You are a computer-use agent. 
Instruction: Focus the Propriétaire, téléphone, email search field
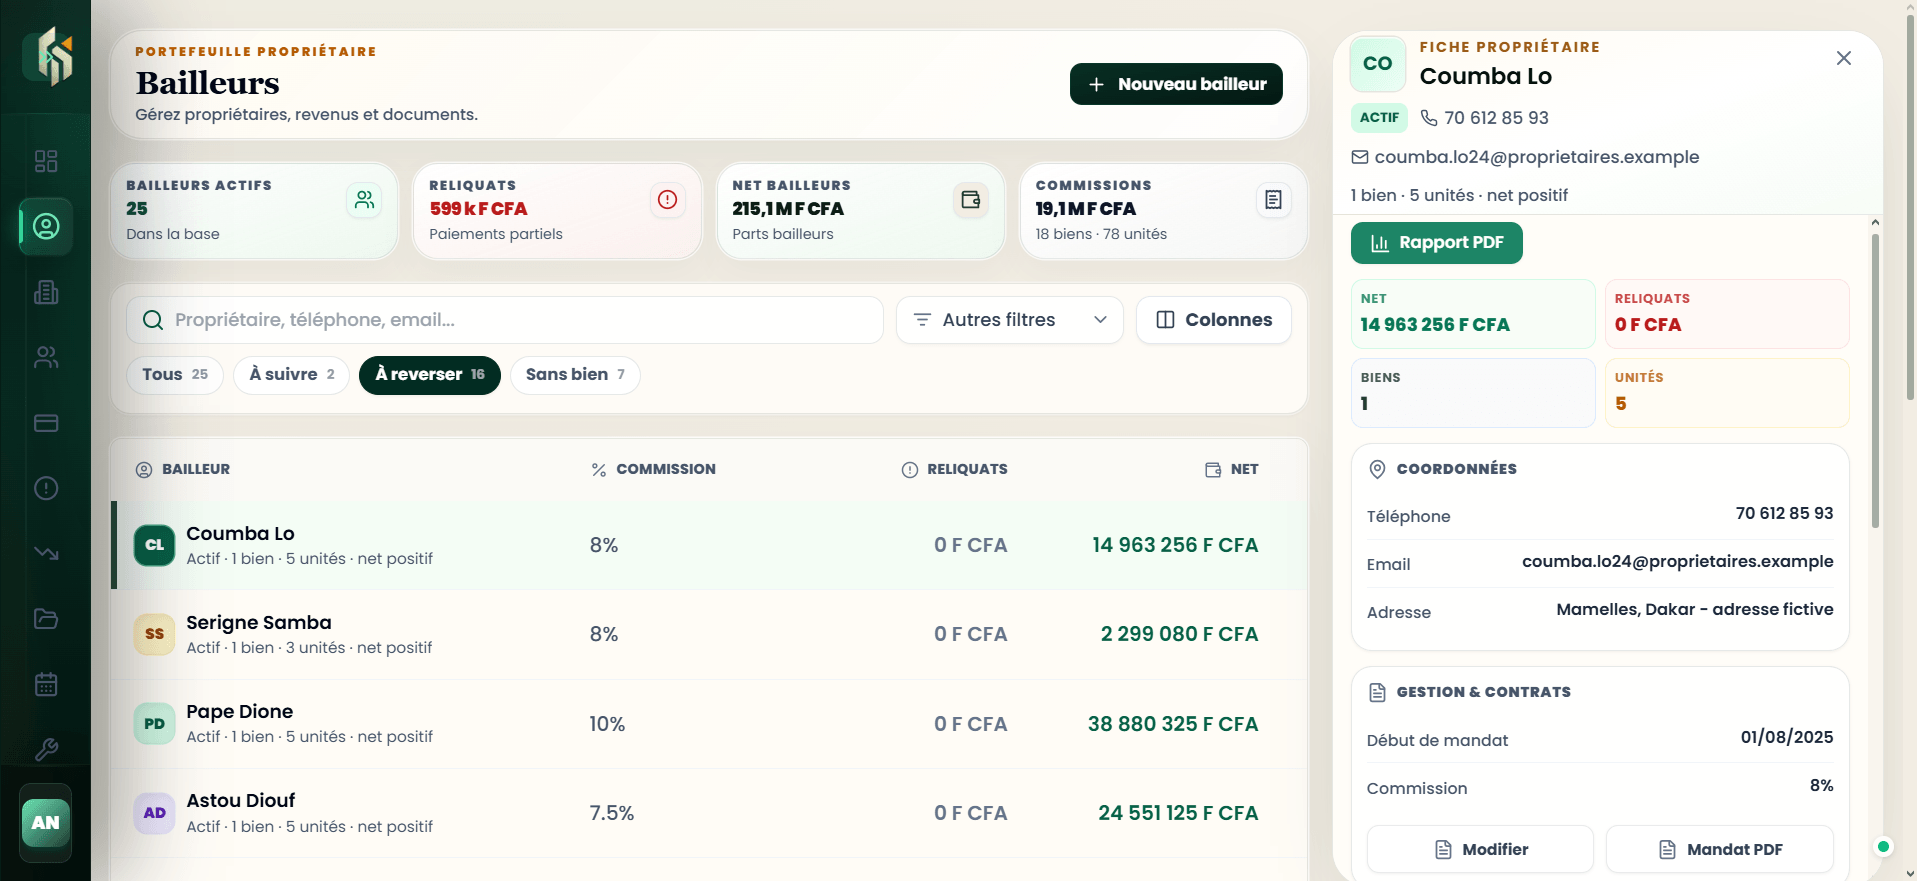[505, 320]
